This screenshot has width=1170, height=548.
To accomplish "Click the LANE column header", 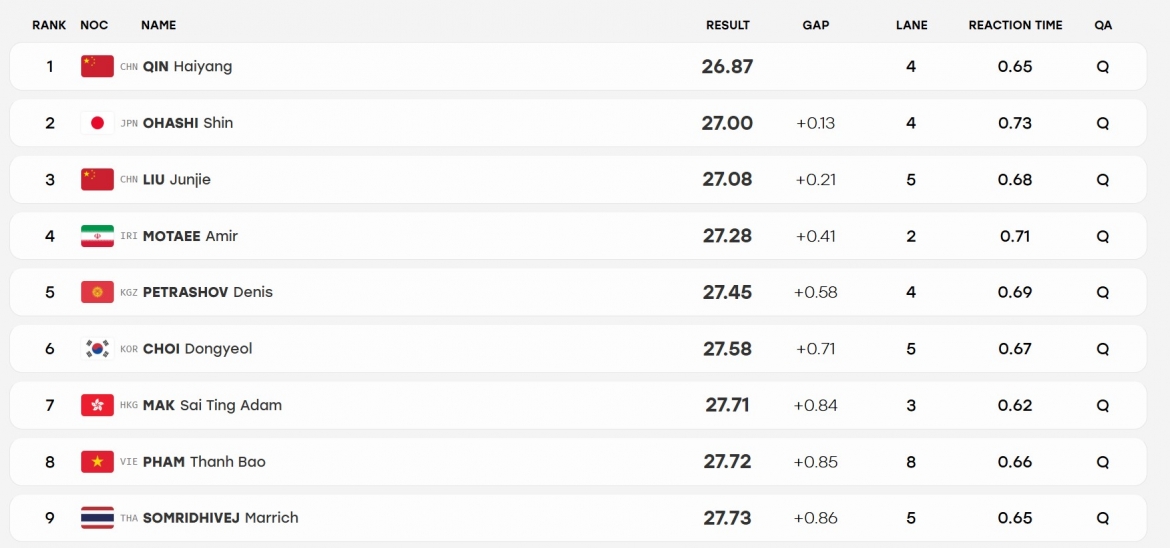I will 912,25.
